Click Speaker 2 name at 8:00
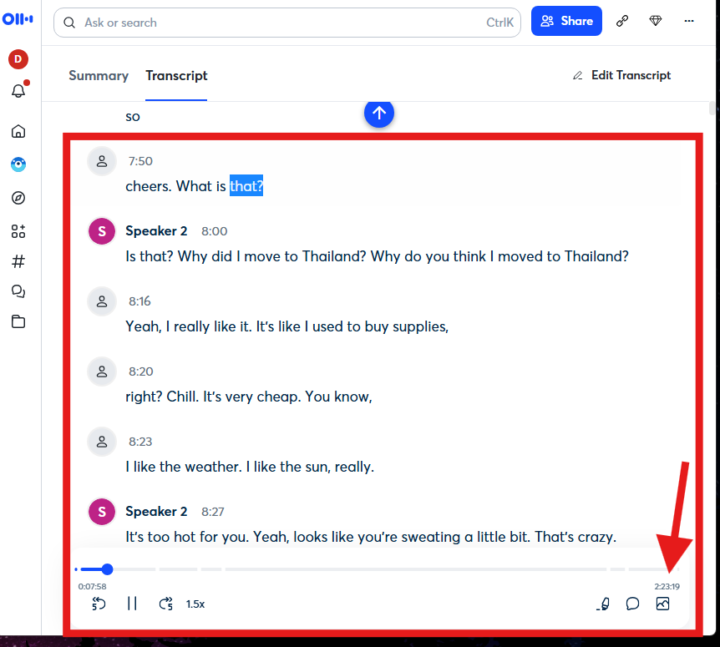Viewport: 720px width, 647px height. pos(156,231)
